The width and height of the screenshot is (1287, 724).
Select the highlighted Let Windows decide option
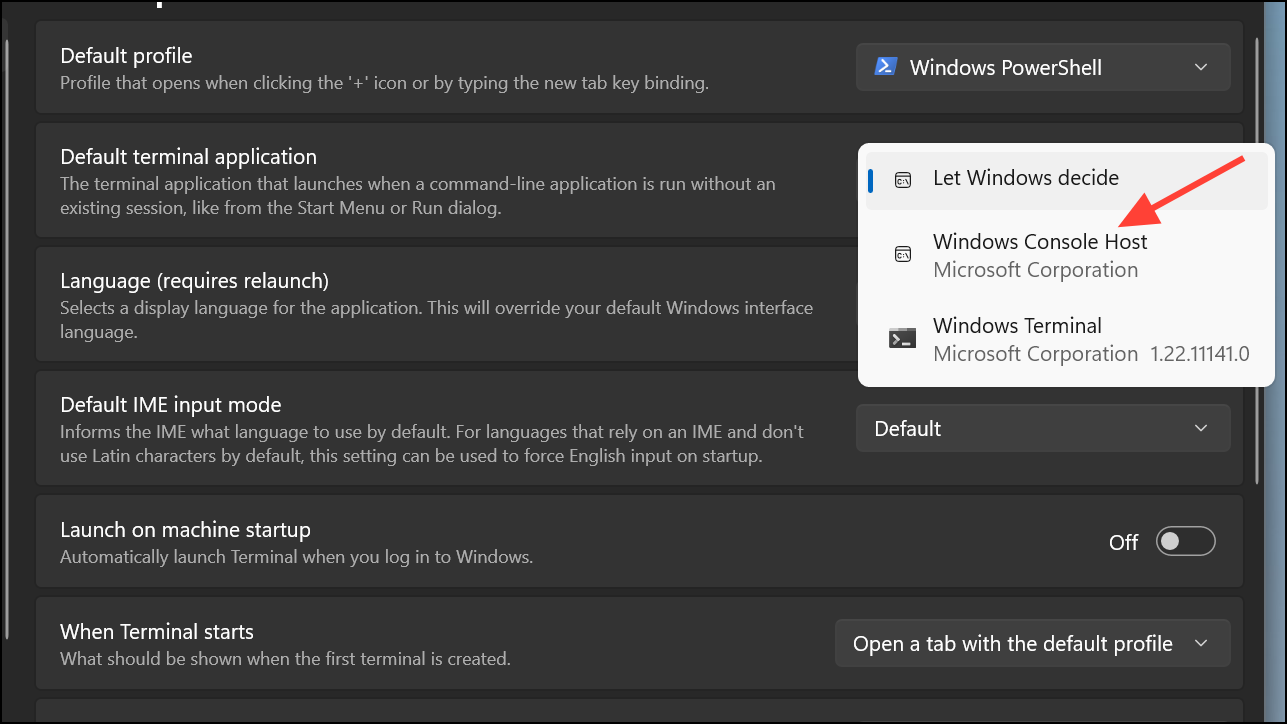point(1025,177)
